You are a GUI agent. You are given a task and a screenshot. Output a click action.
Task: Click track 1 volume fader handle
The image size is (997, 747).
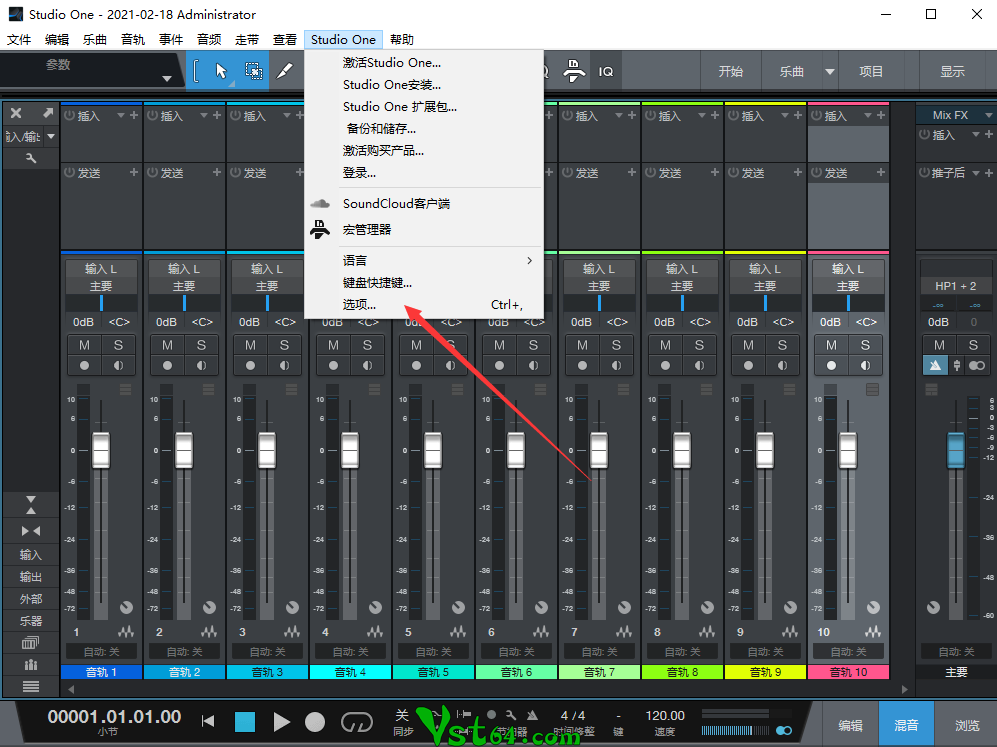click(x=101, y=450)
